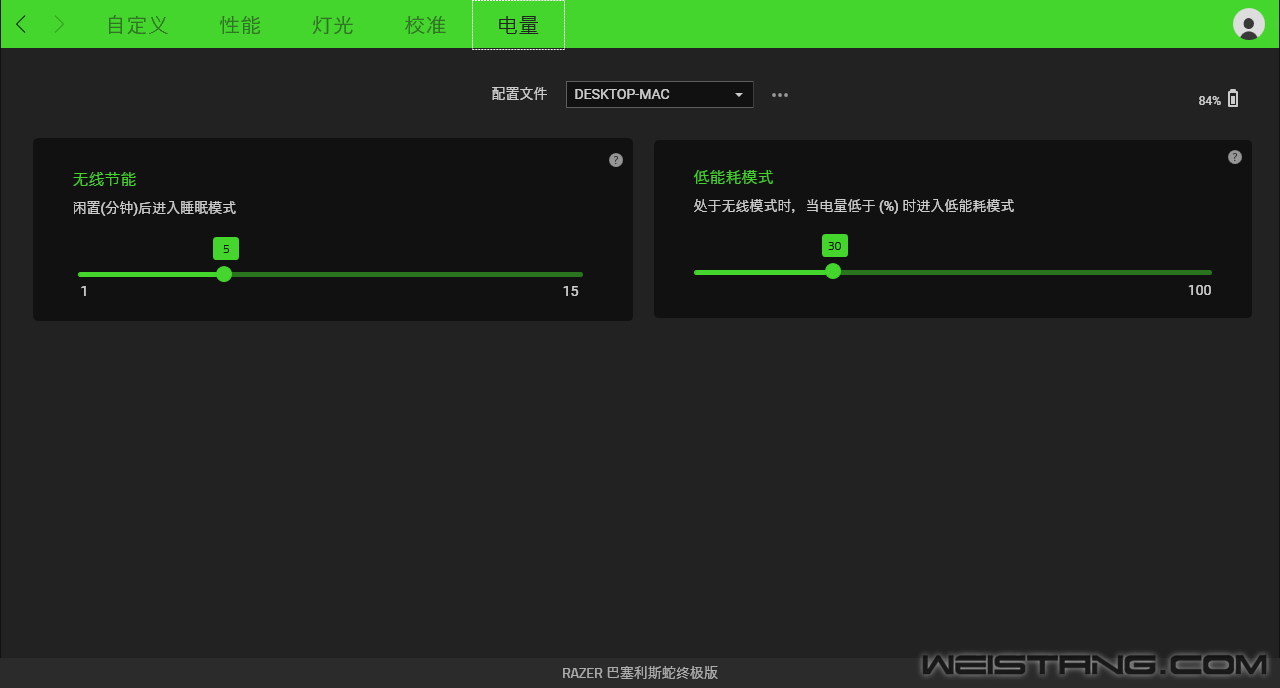Click the 15 maximum label of sleep slider
The height and width of the screenshot is (688, 1280).
[570, 292]
